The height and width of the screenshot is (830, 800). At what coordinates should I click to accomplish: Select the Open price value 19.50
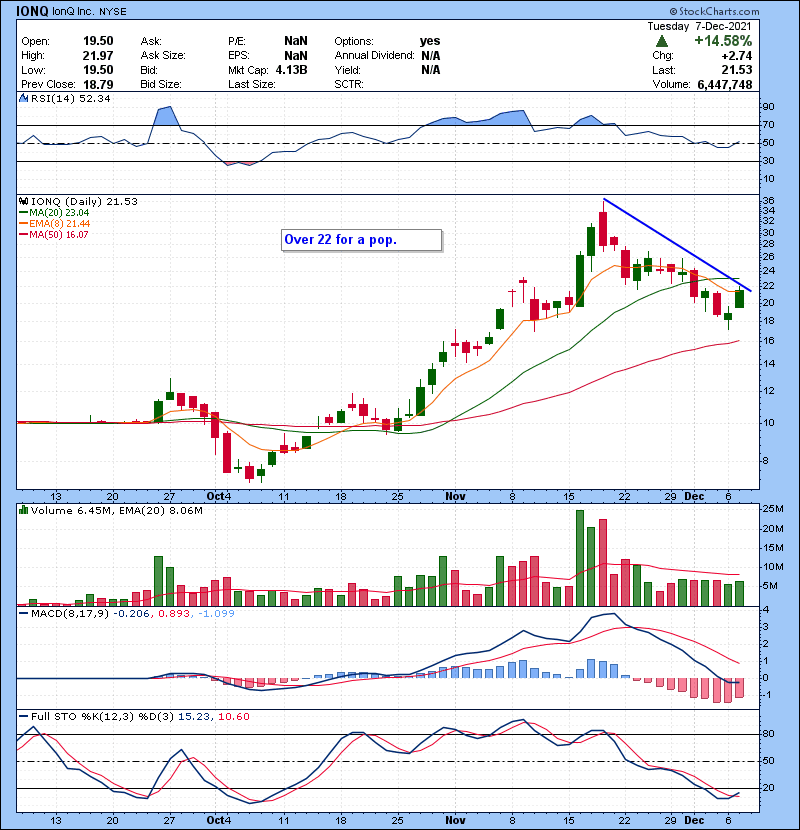tap(98, 41)
